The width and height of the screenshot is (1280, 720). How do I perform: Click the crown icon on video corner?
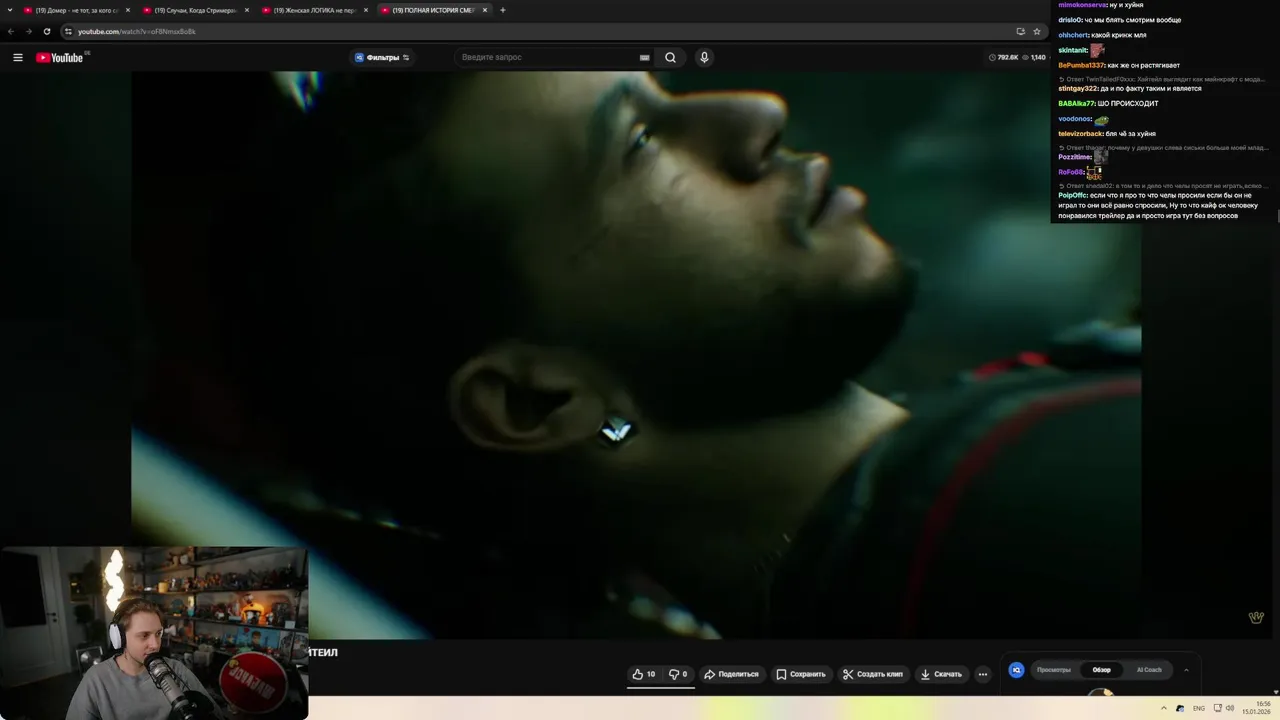coord(1256,617)
